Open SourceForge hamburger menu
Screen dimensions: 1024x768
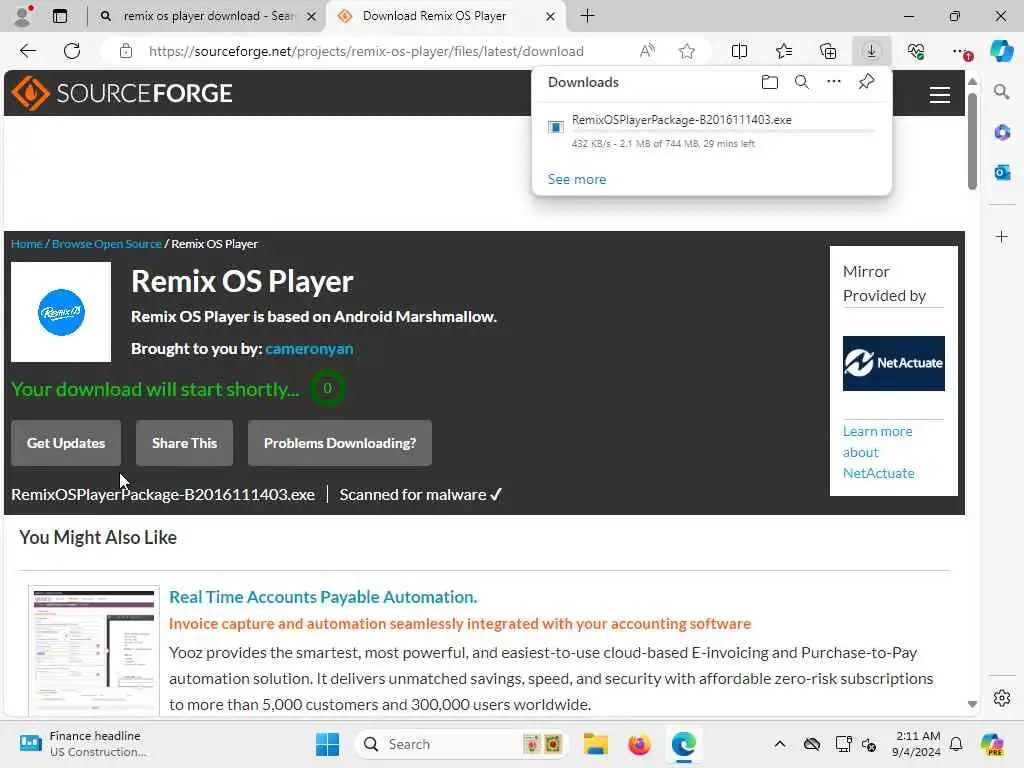coord(939,95)
